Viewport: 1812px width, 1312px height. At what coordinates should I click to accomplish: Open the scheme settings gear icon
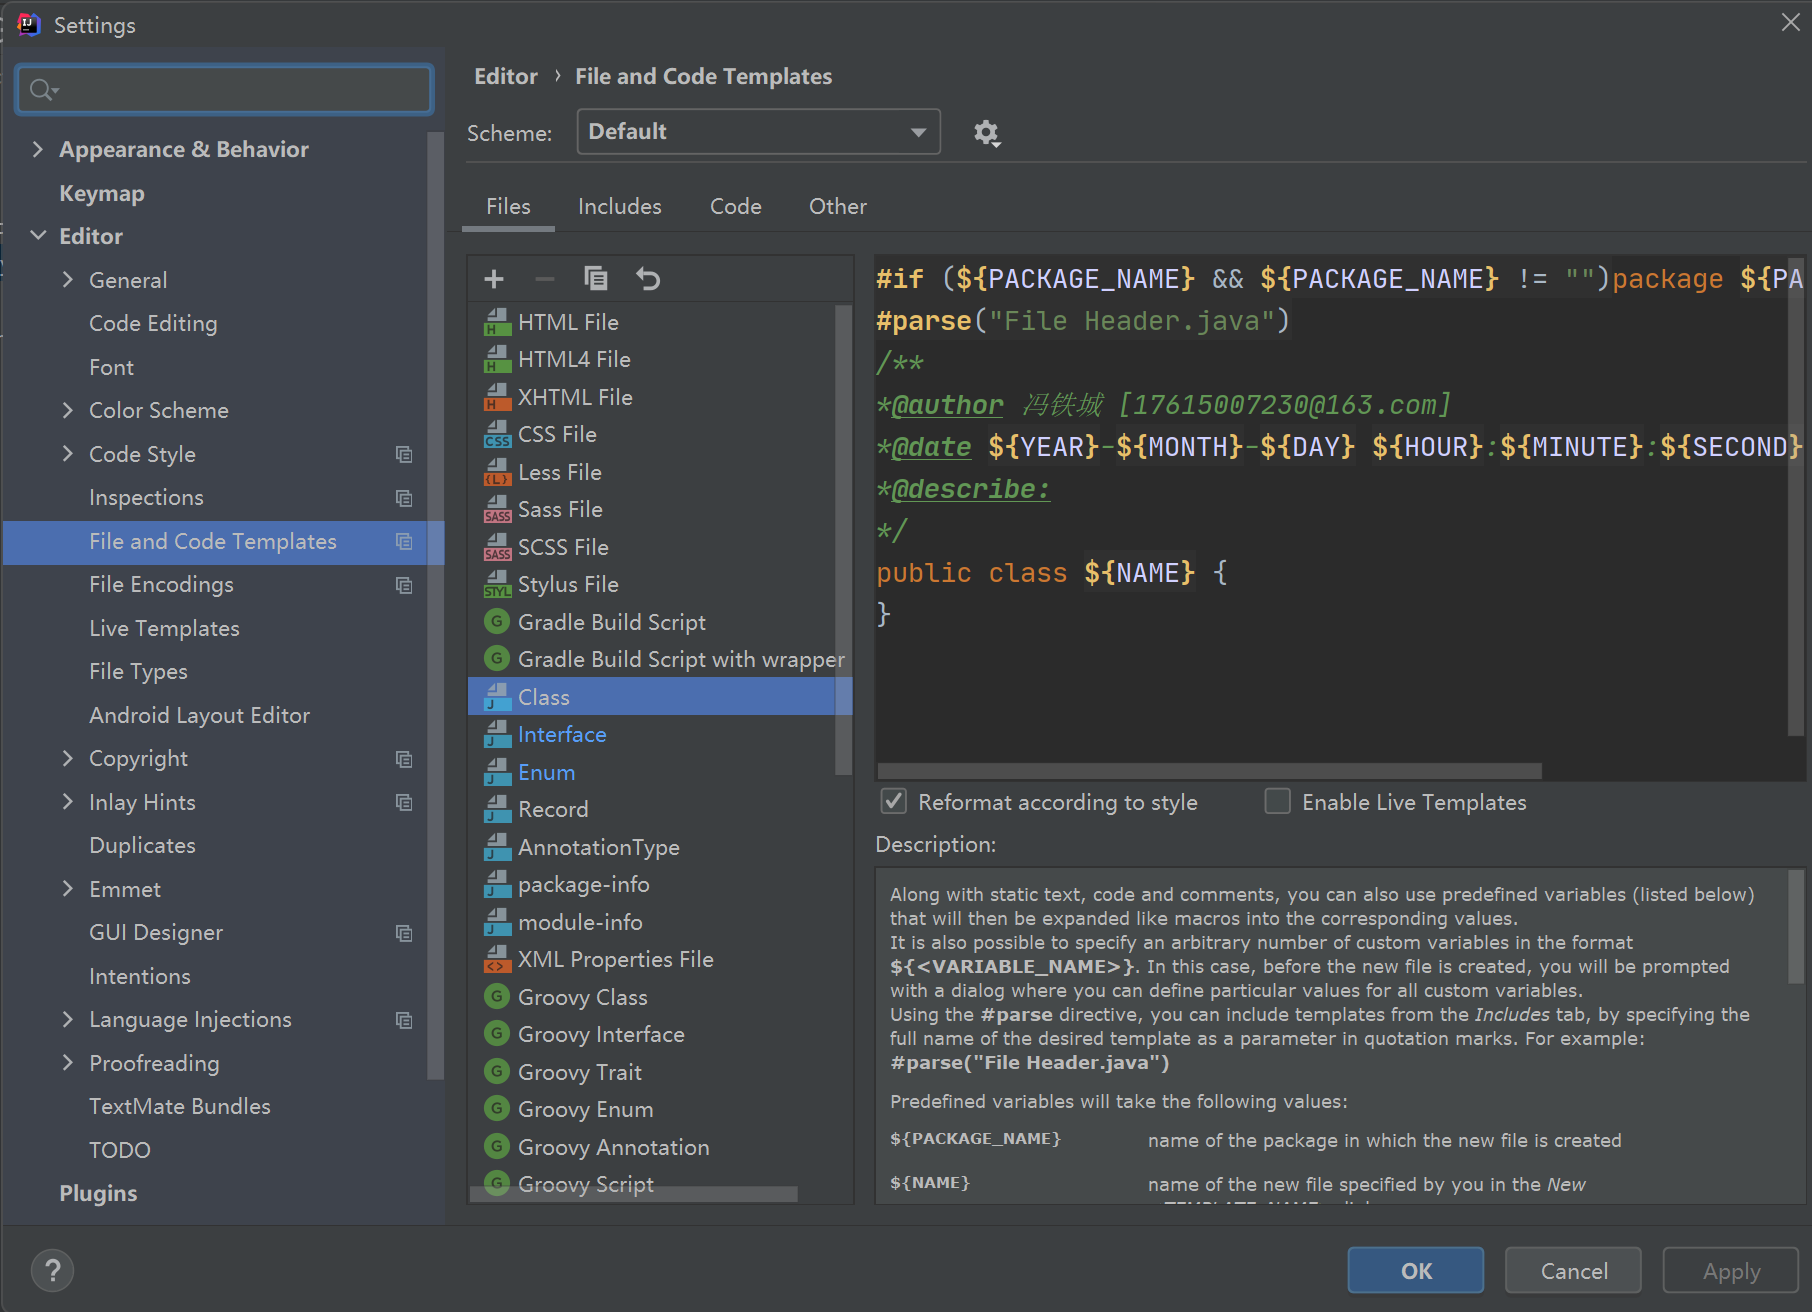click(x=987, y=133)
